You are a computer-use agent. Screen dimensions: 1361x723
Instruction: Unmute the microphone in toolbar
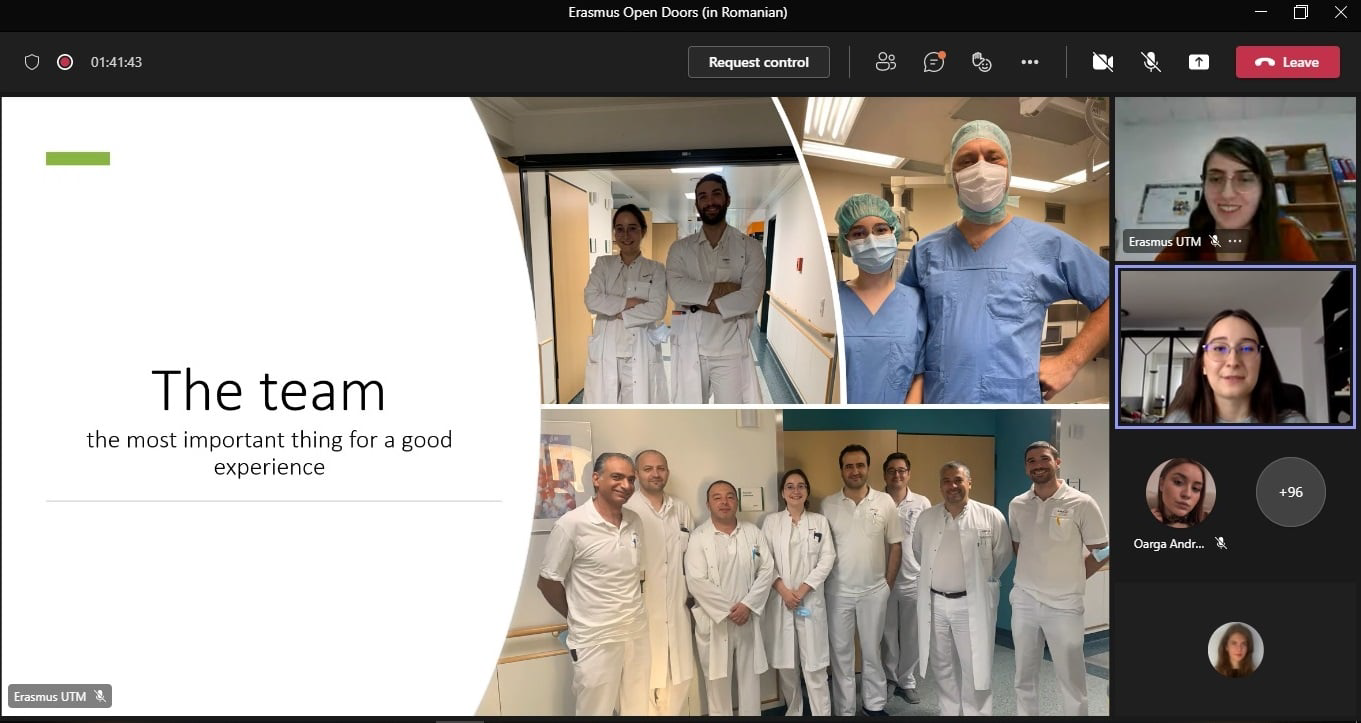[x=1151, y=62]
